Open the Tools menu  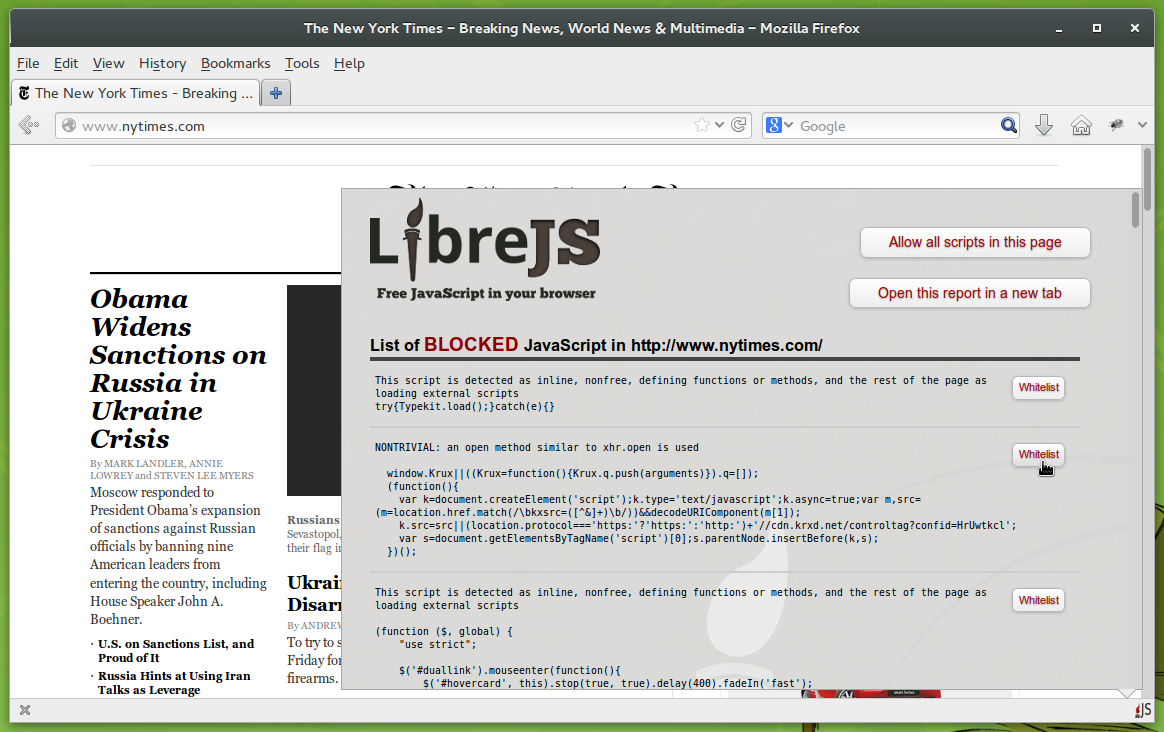[301, 63]
